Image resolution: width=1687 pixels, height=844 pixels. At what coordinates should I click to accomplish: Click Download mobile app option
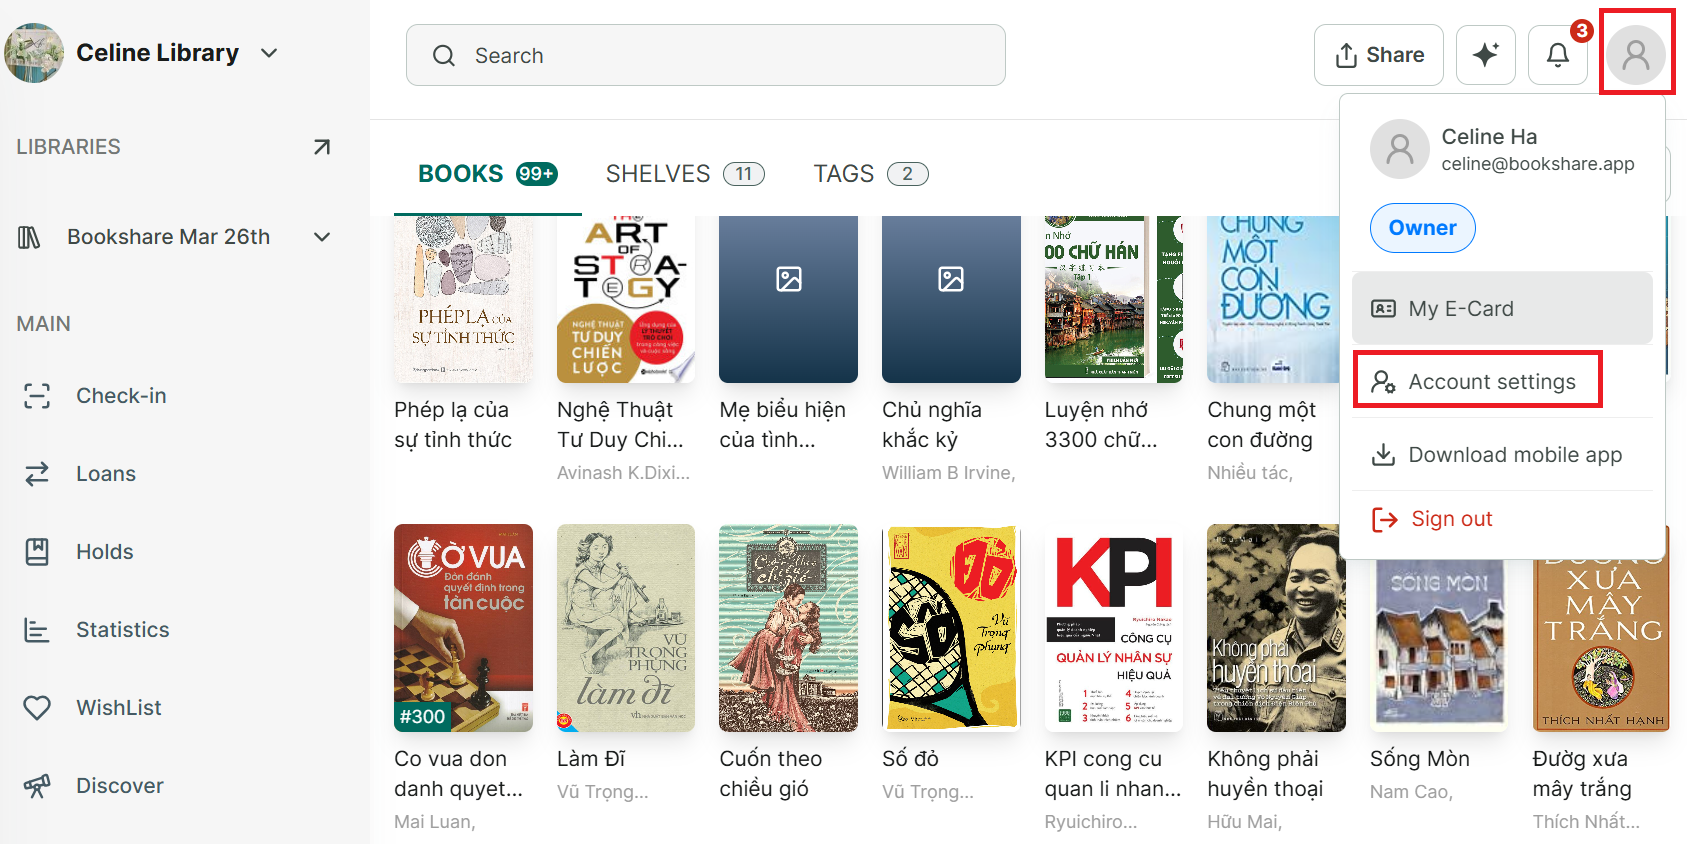pyautogui.click(x=1502, y=455)
